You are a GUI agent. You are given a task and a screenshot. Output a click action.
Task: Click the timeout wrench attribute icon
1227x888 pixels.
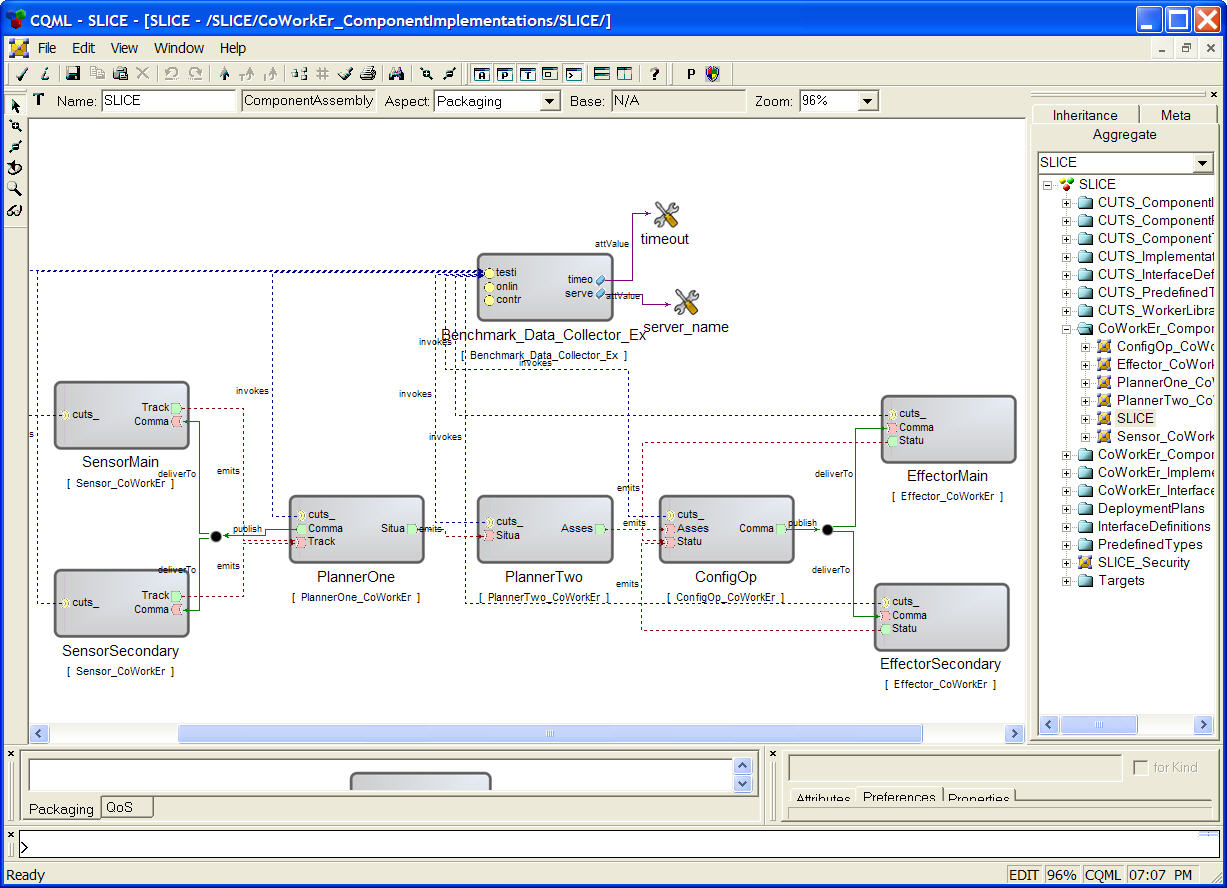(x=666, y=214)
